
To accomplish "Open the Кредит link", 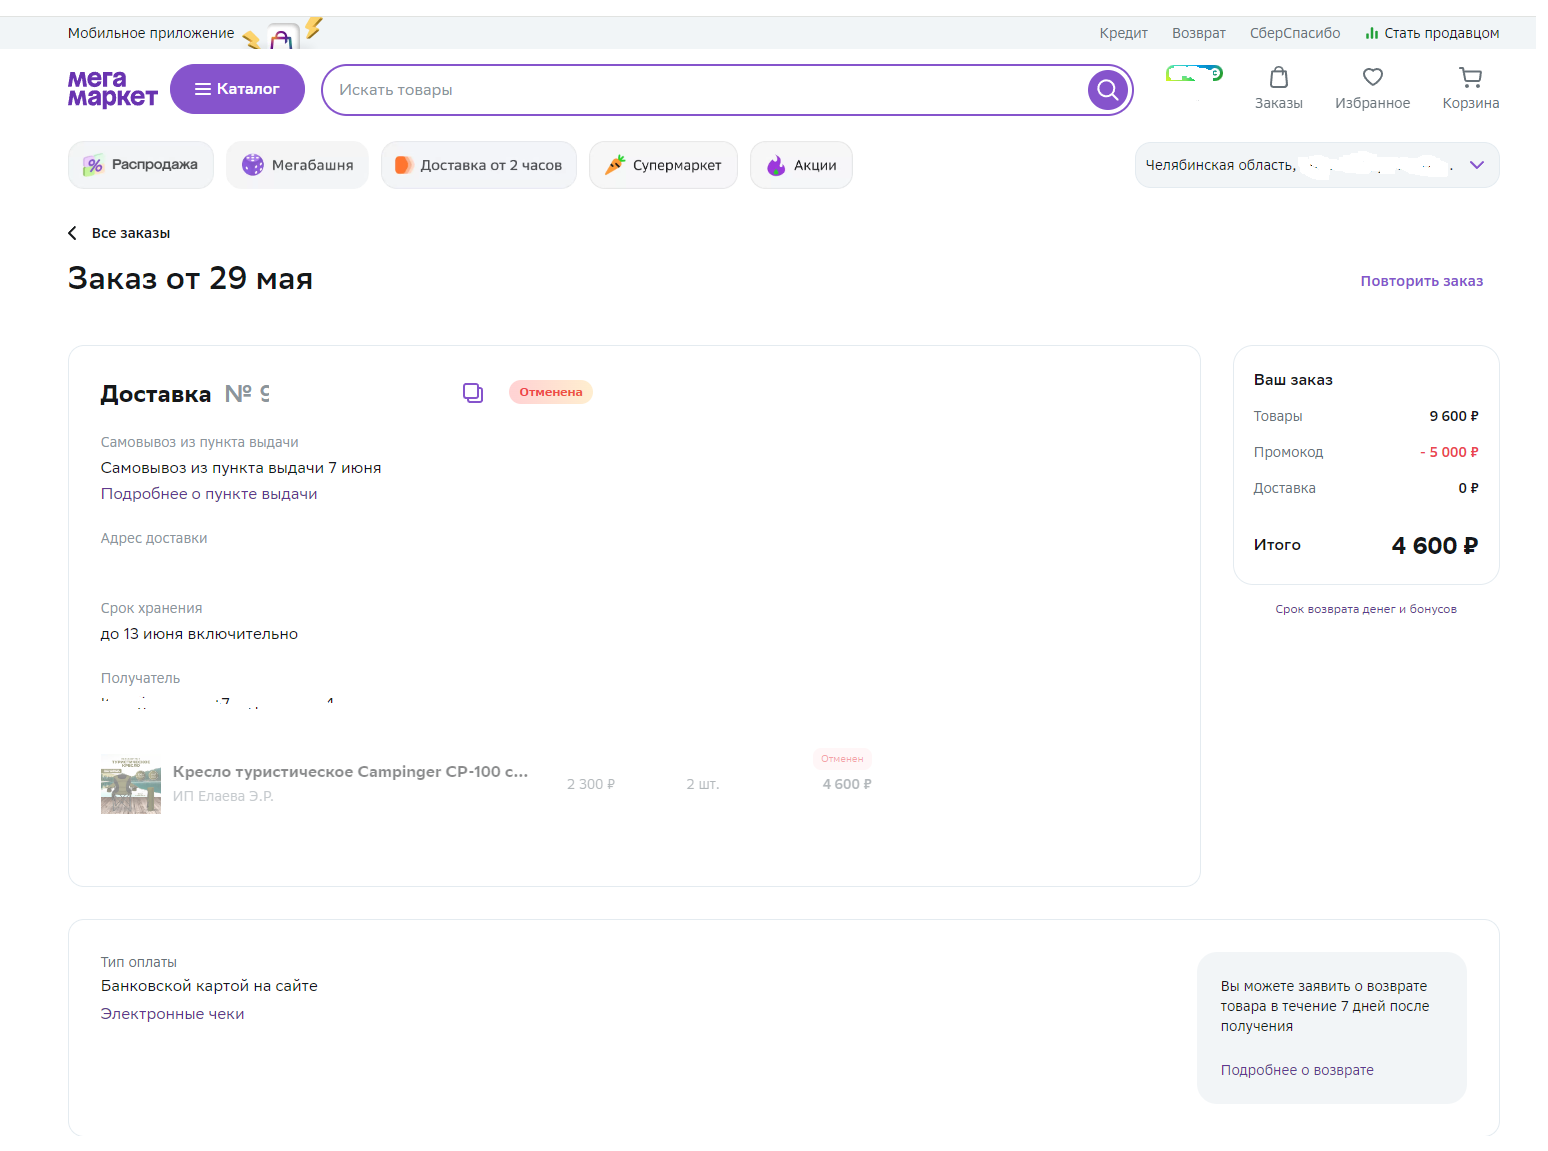I will pyautogui.click(x=1124, y=33).
